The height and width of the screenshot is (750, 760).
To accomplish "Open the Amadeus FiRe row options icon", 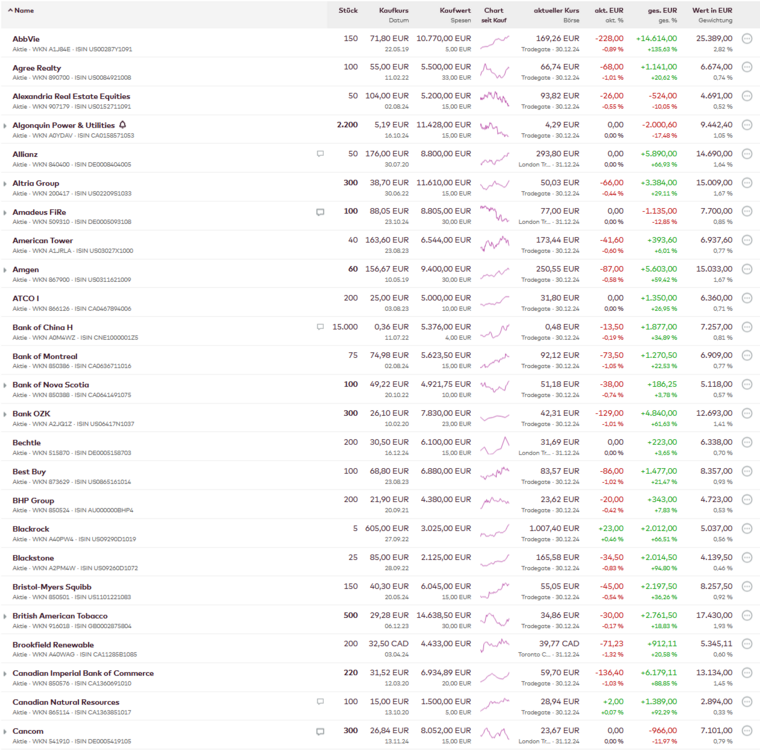I will pos(747,211).
